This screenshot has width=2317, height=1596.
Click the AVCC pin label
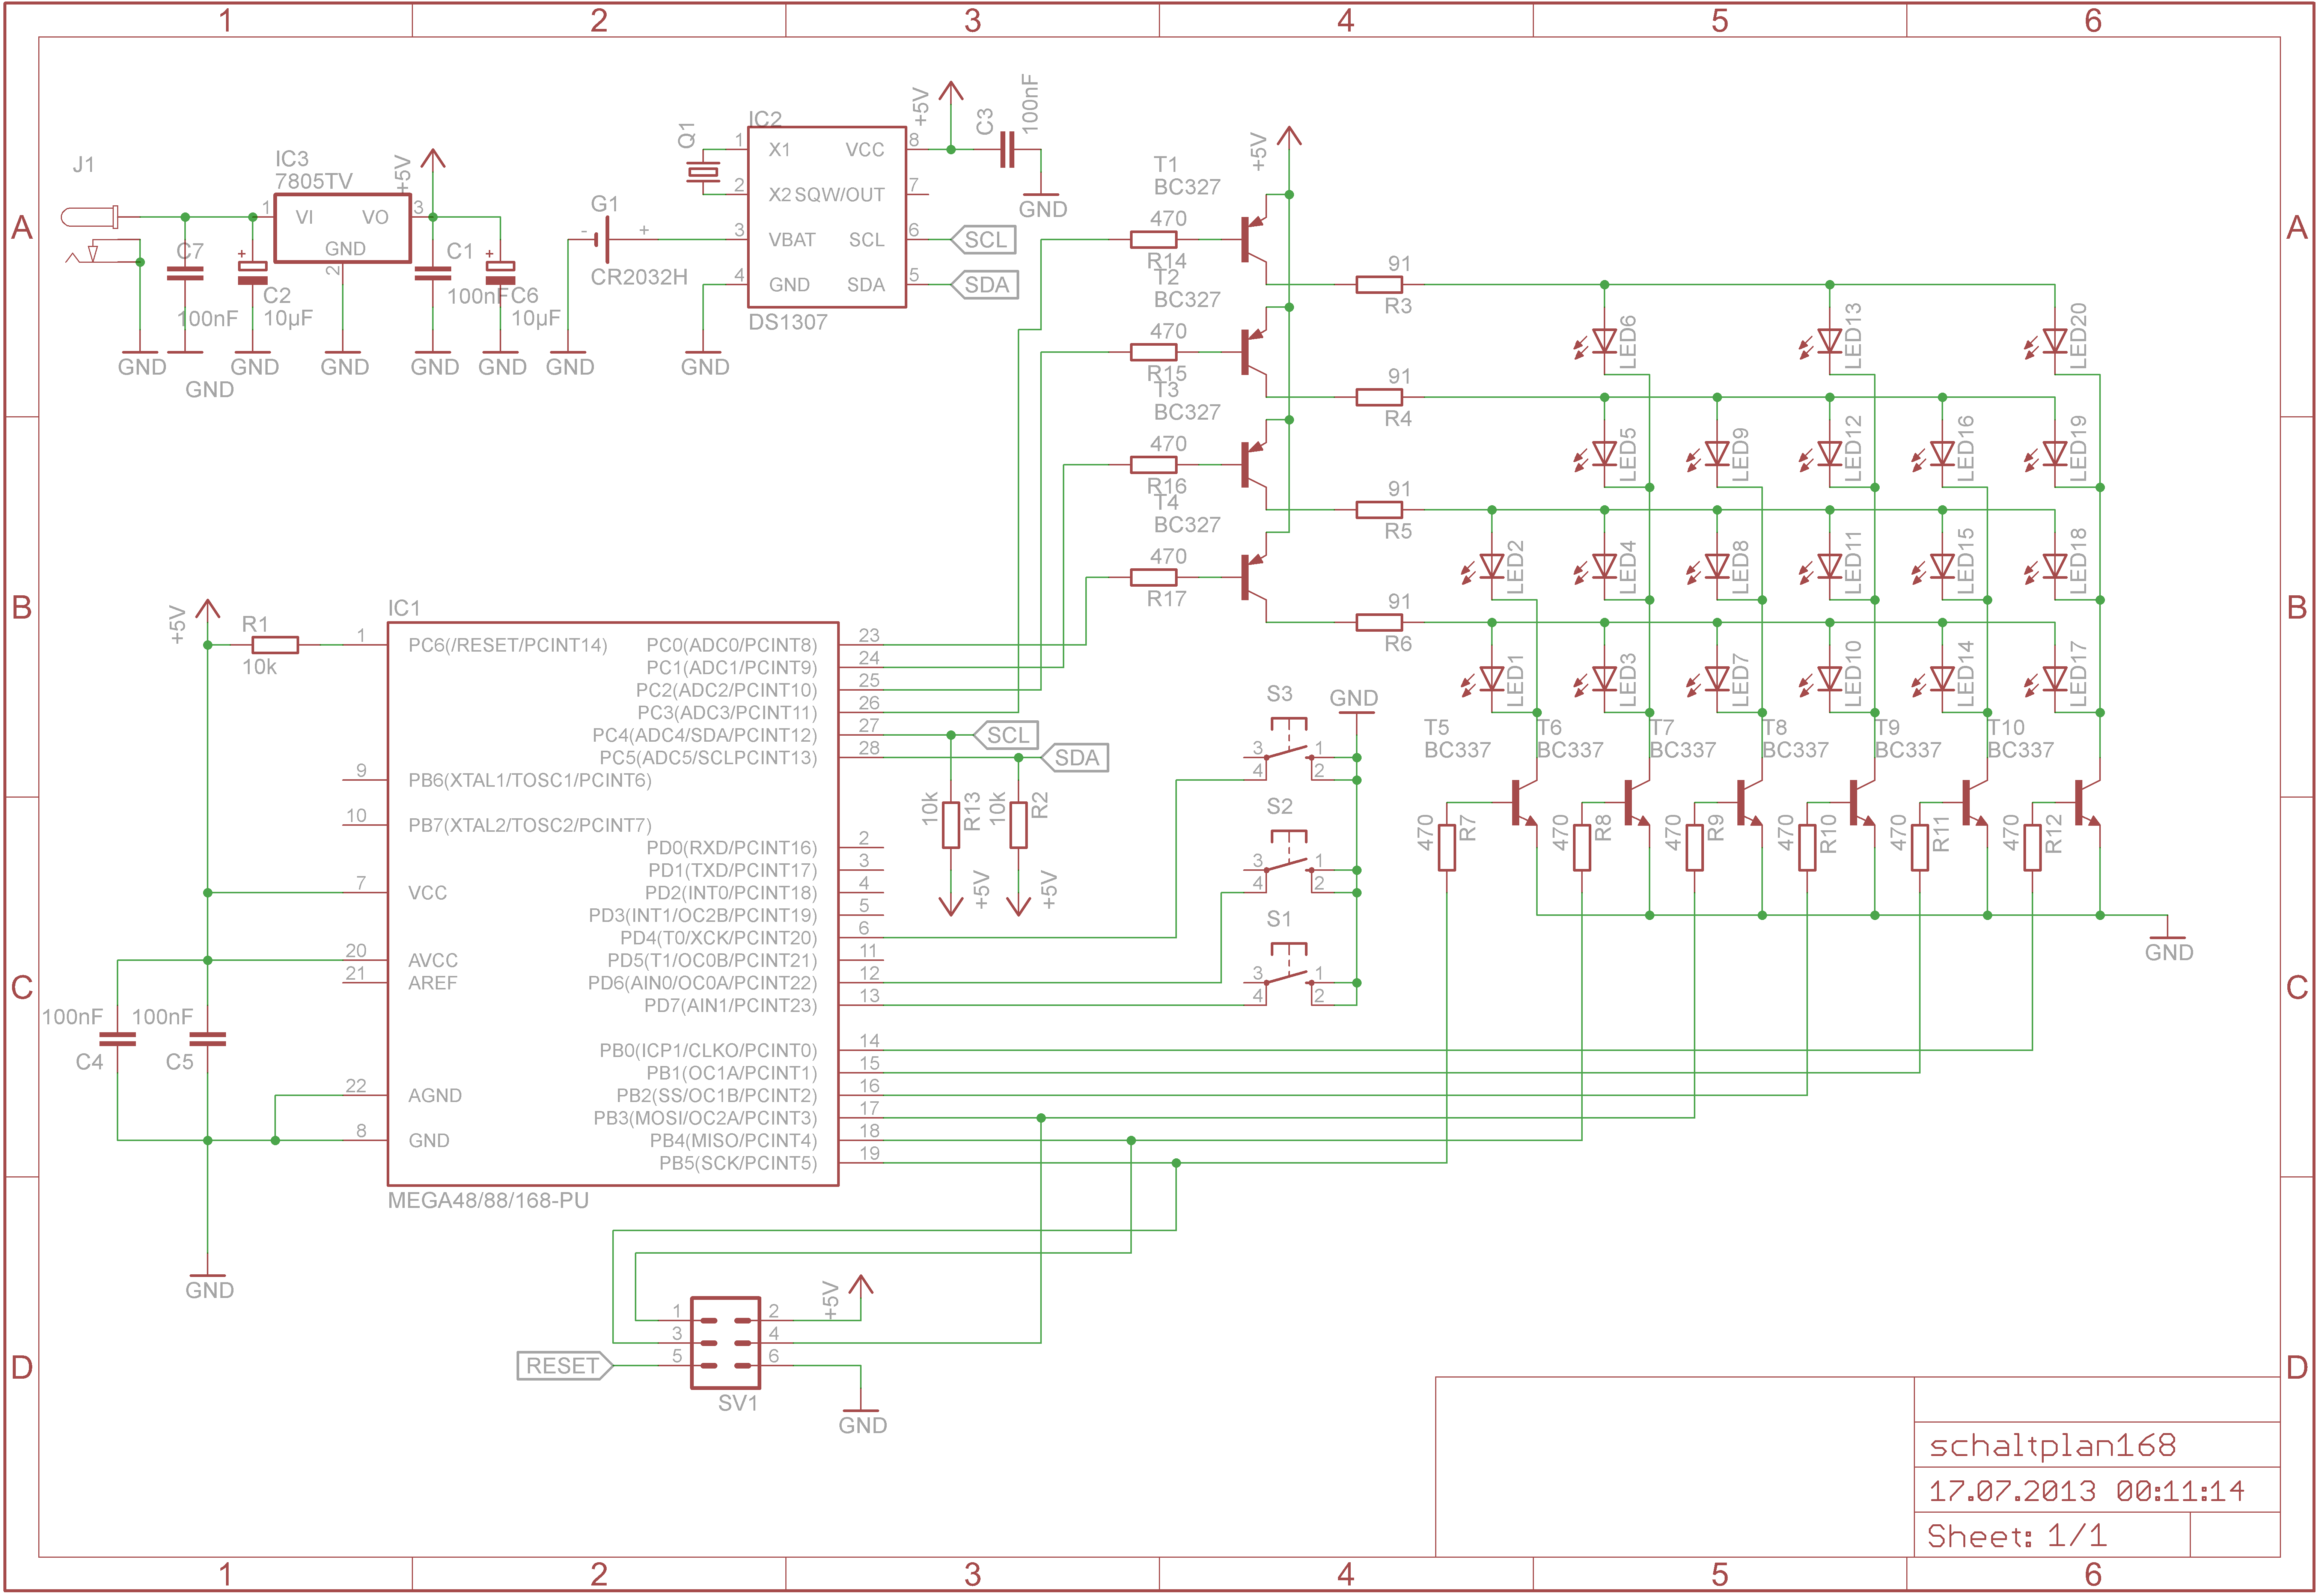point(432,960)
